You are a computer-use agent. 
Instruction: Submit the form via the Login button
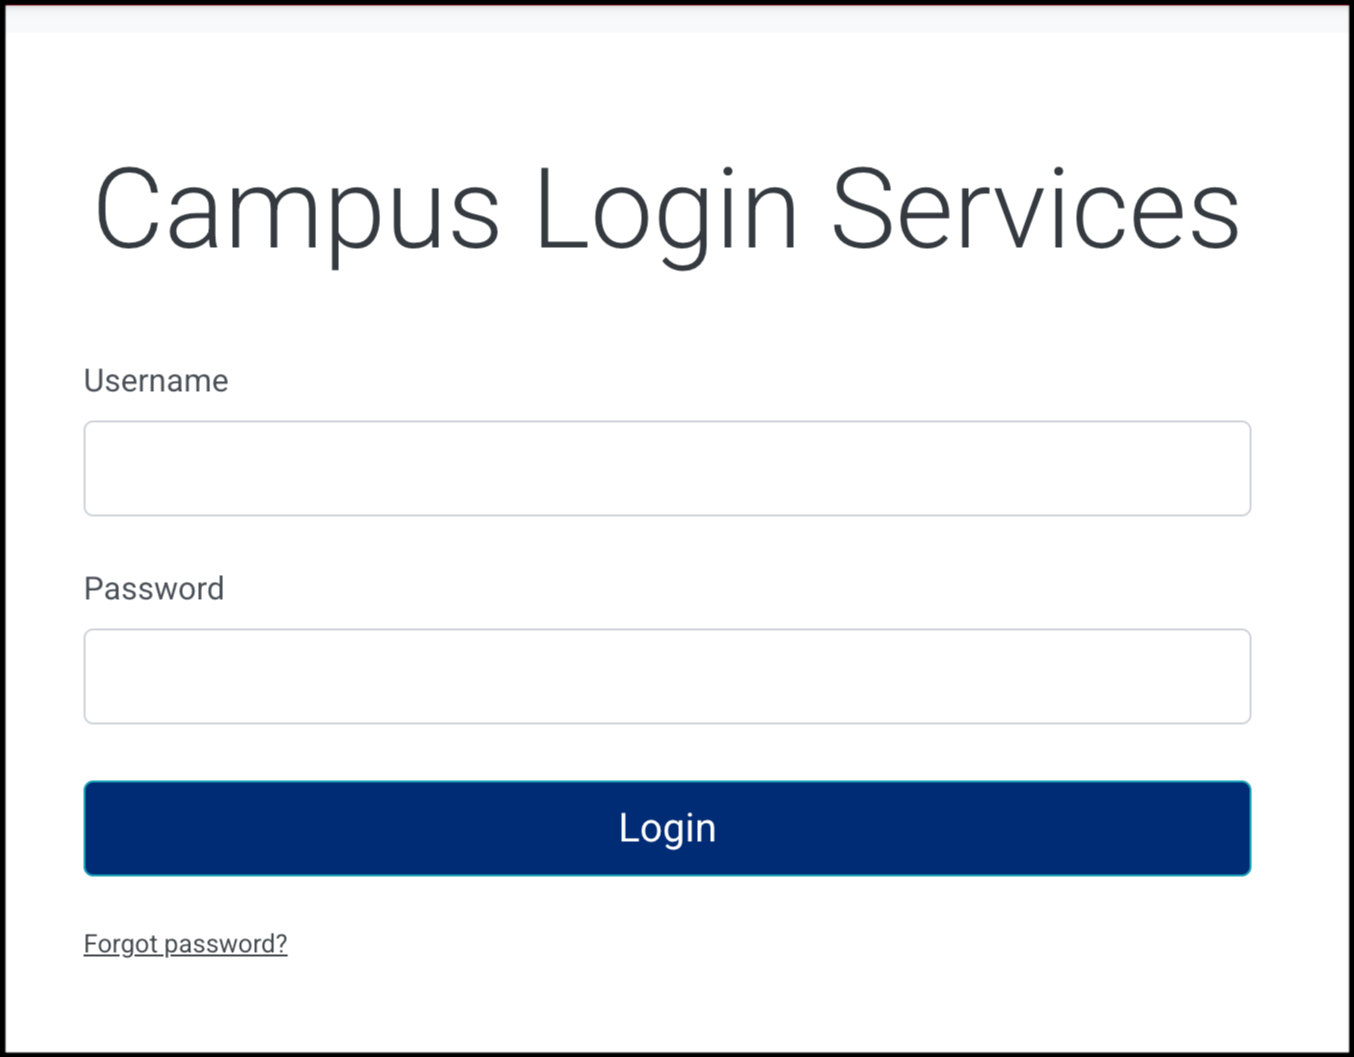click(x=667, y=828)
